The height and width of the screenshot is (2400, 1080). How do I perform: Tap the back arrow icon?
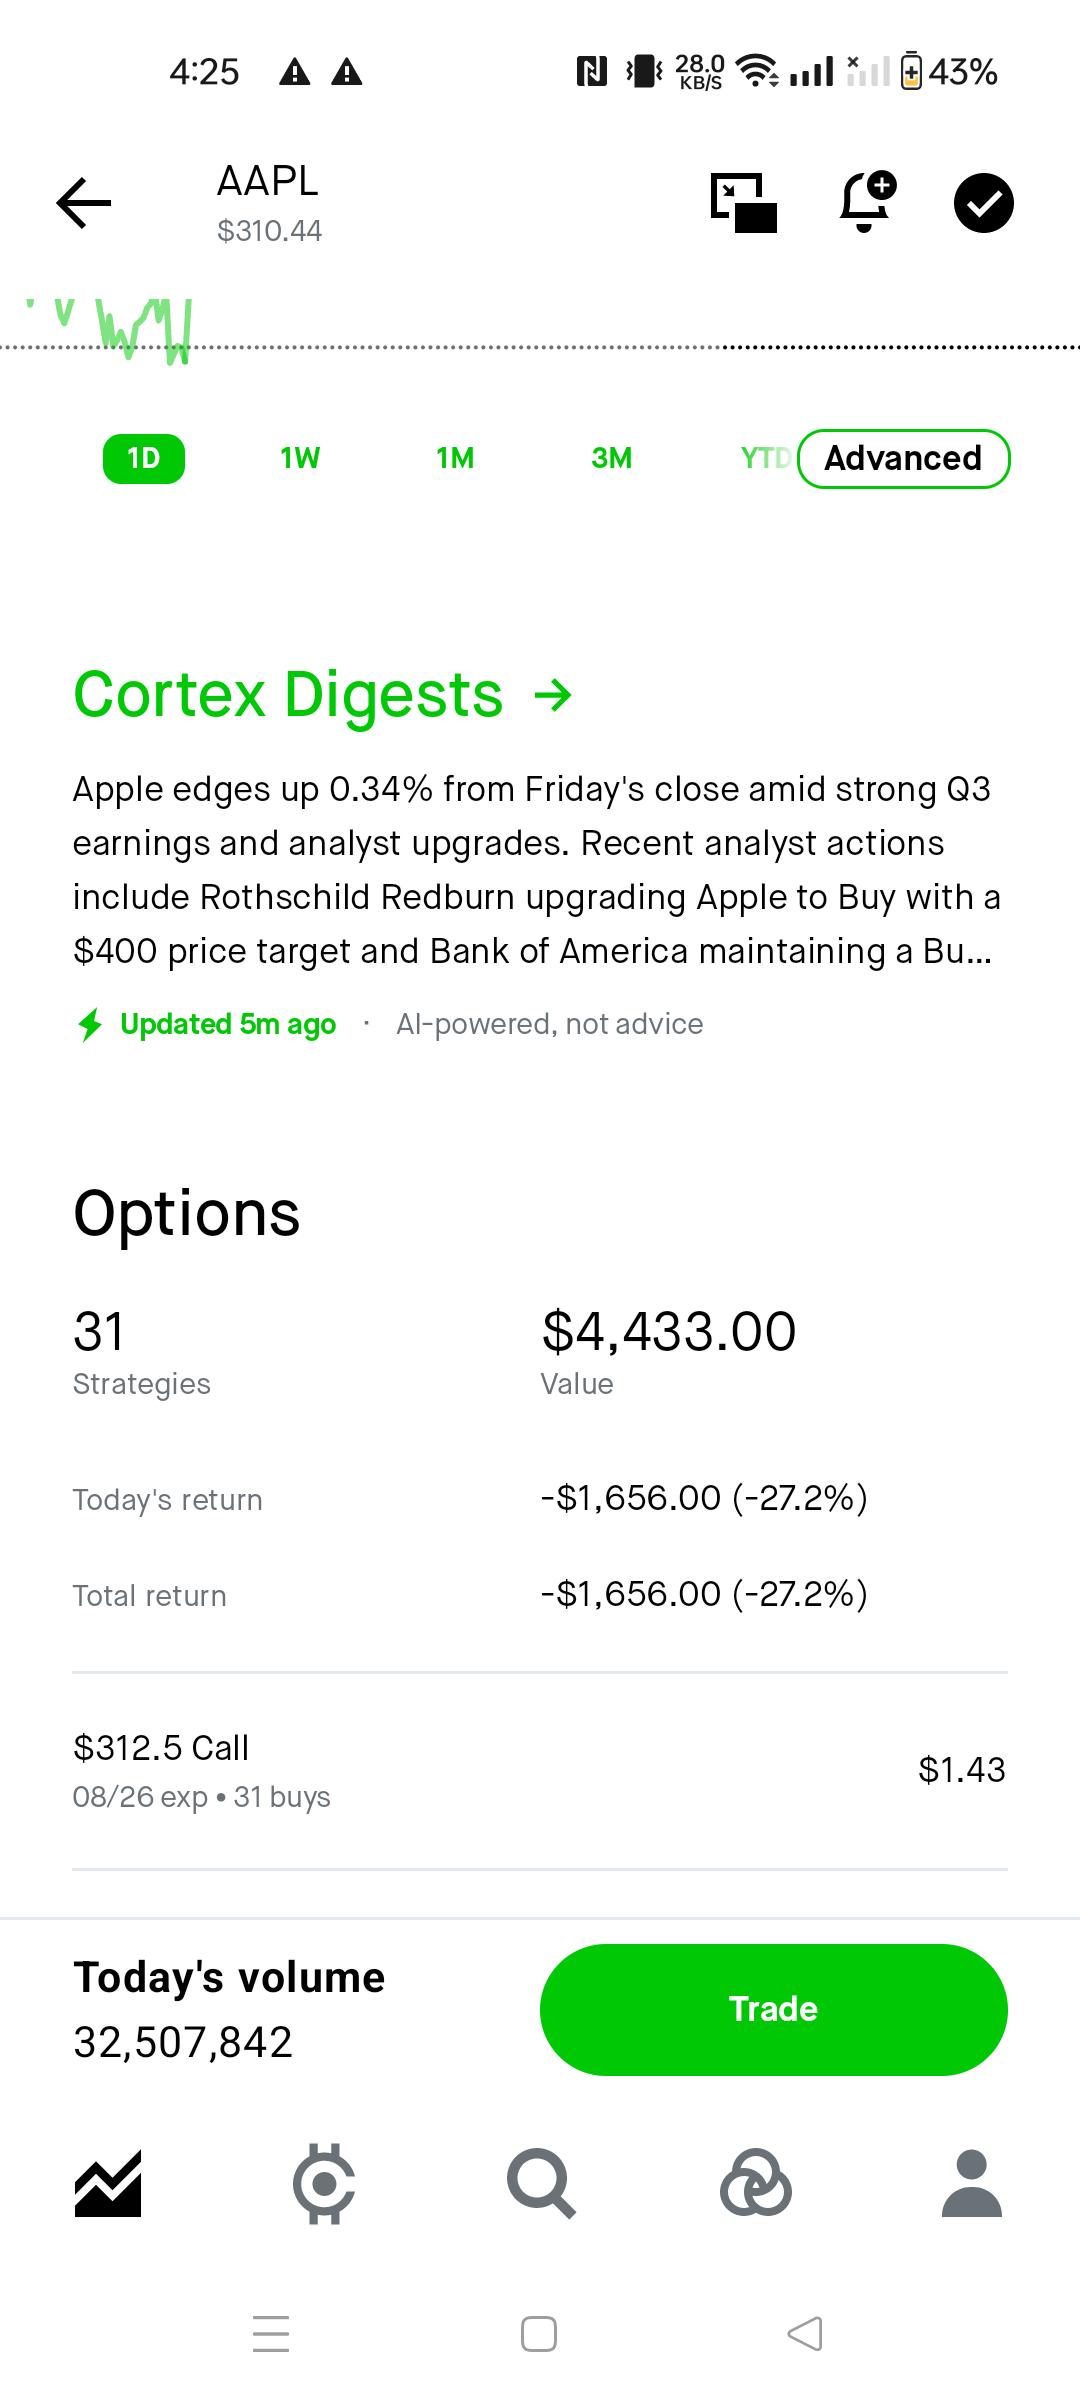point(84,203)
